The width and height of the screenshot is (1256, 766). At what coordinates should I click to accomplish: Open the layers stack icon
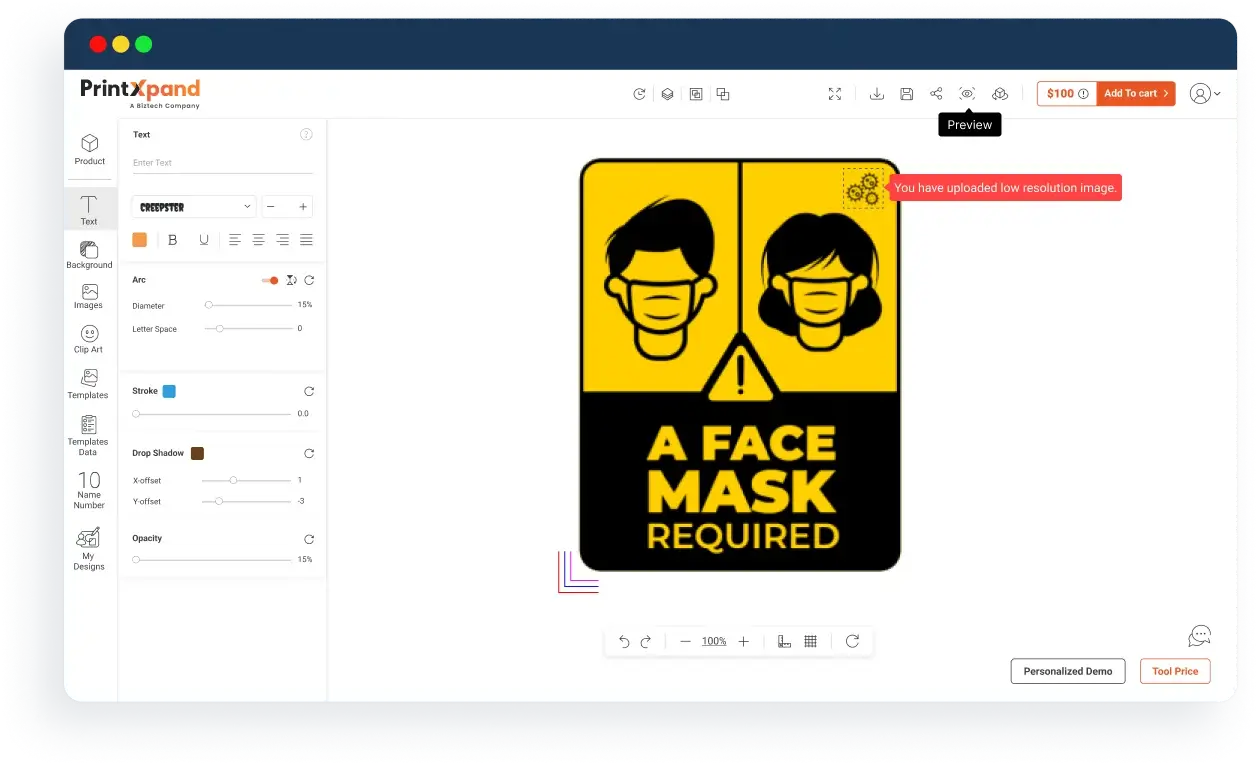(667, 94)
